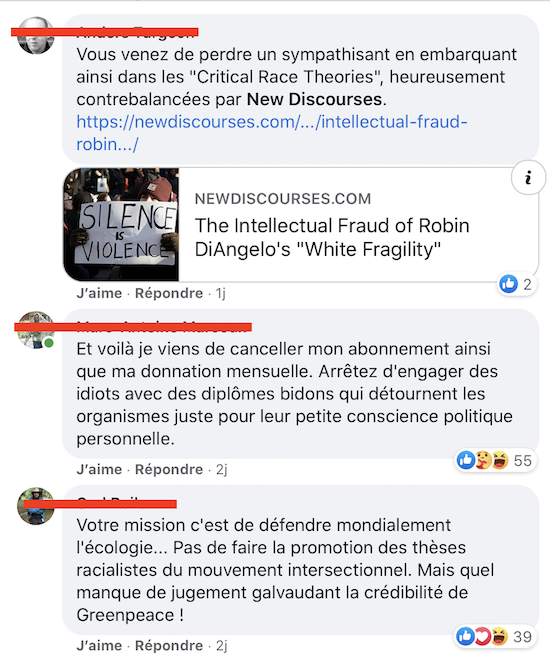Like the Greenpeace credibility comment with J'aime
The width and height of the screenshot is (550, 662).
pyautogui.click(x=99, y=646)
